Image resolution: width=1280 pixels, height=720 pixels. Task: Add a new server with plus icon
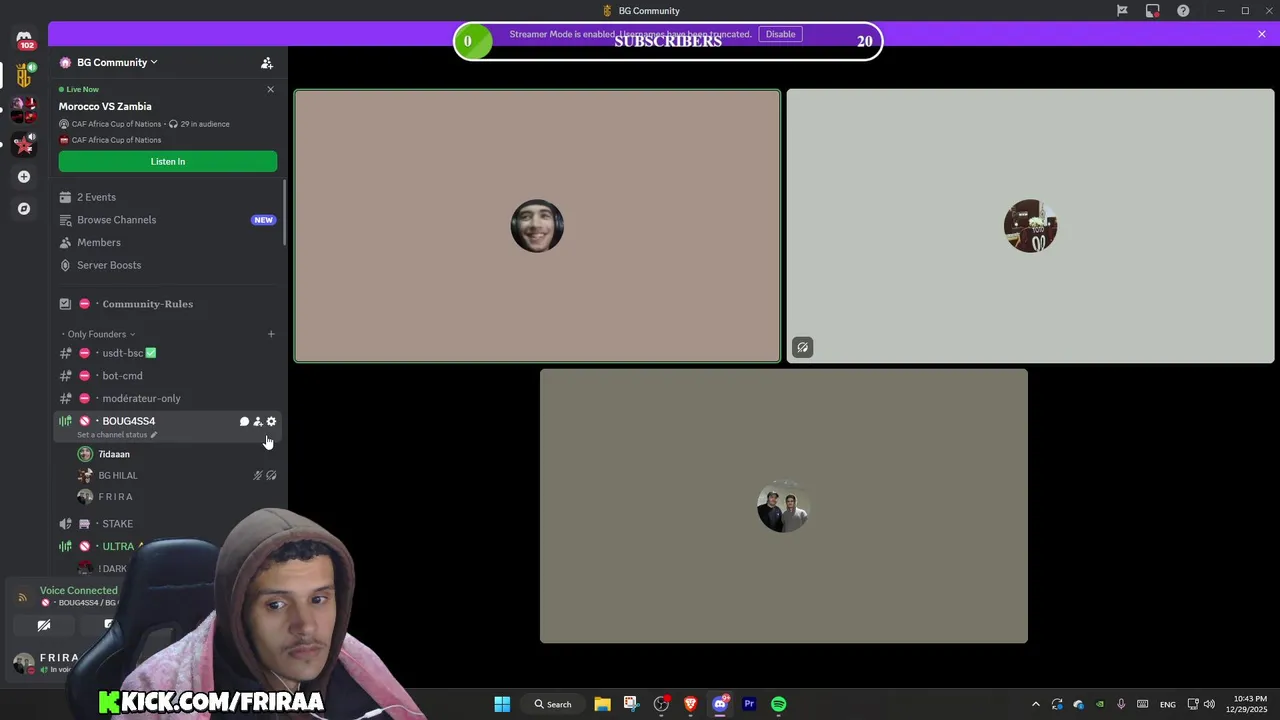[24, 177]
